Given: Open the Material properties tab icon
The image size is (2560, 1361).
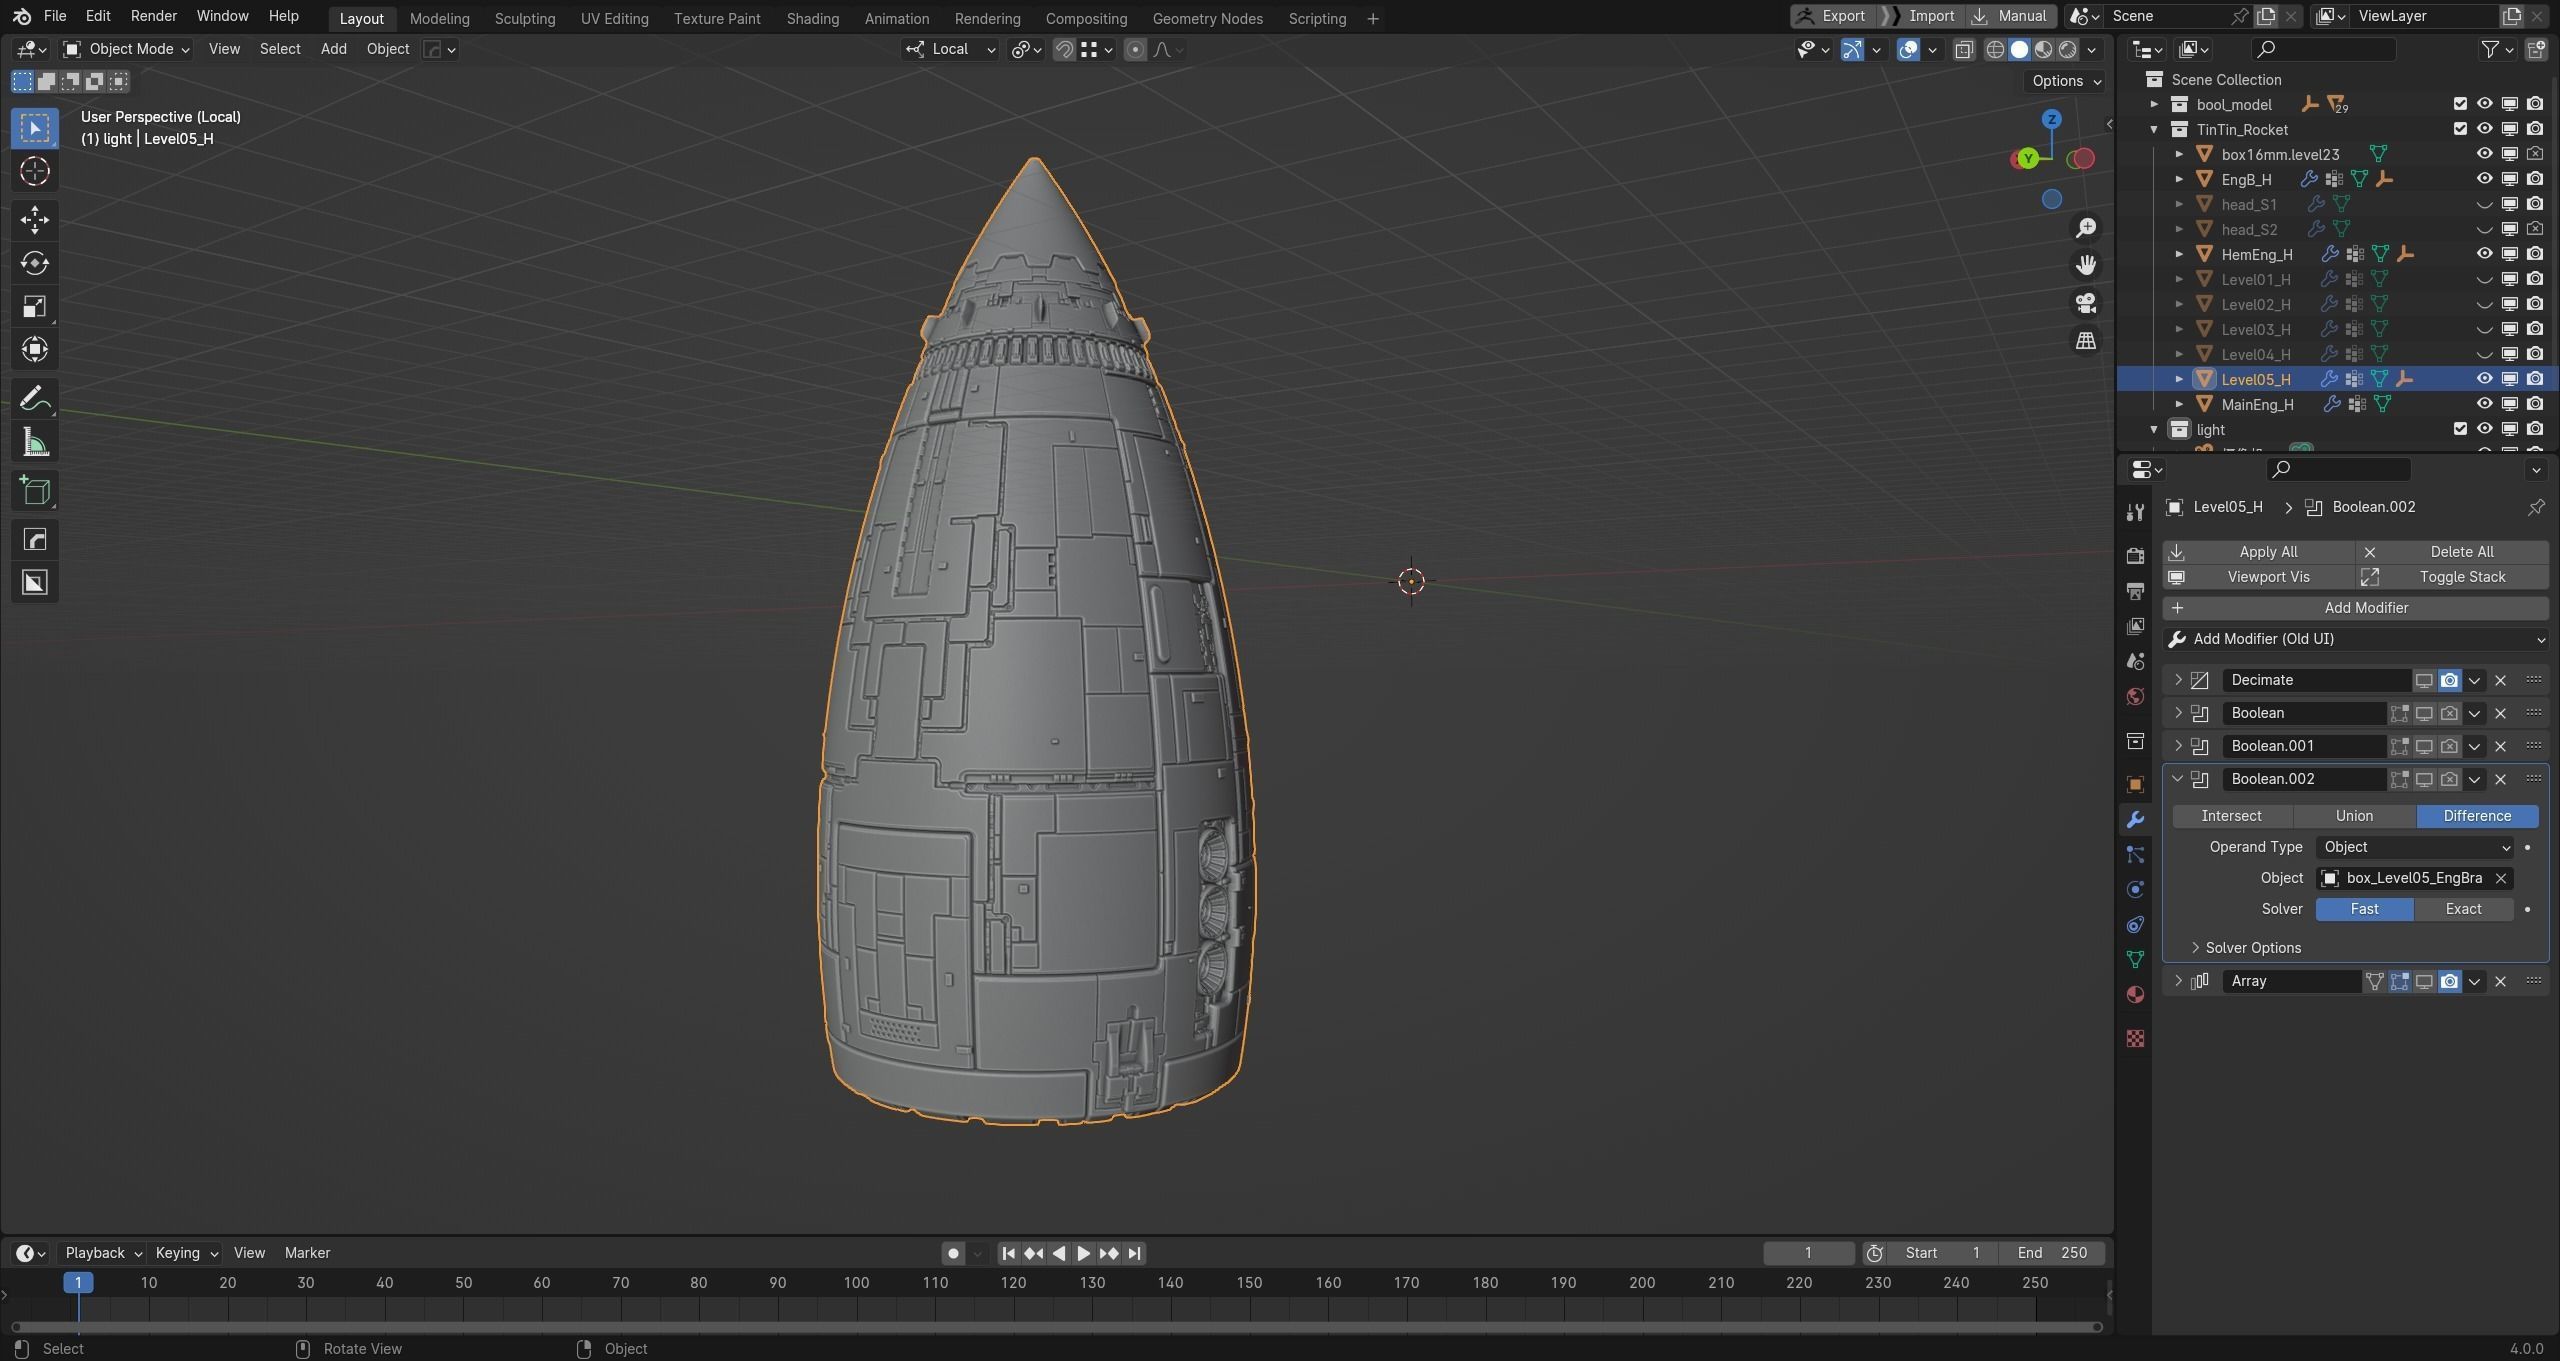Looking at the screenshot, I should [x=2135, y=994].
